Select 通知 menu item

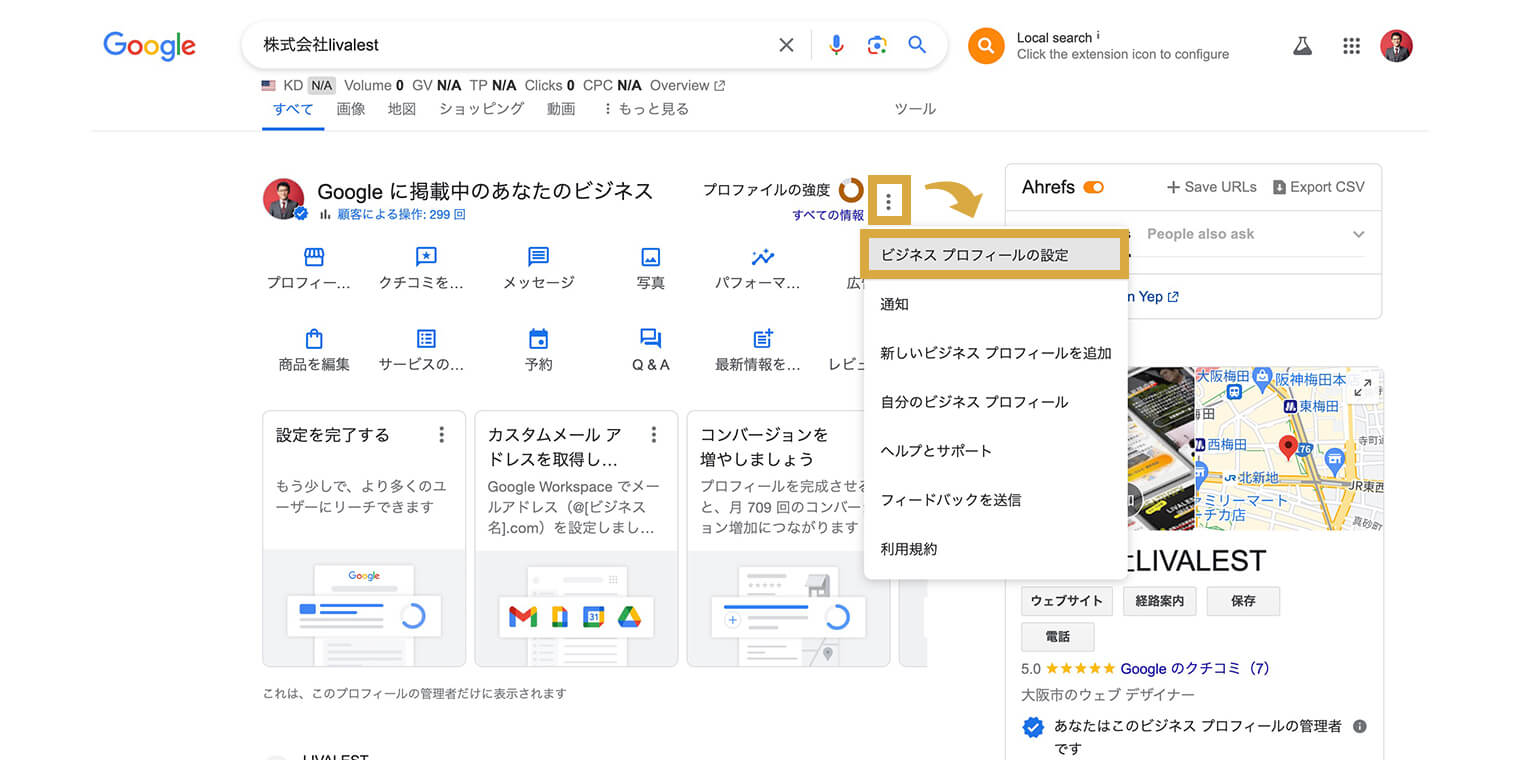click(996, 304)
